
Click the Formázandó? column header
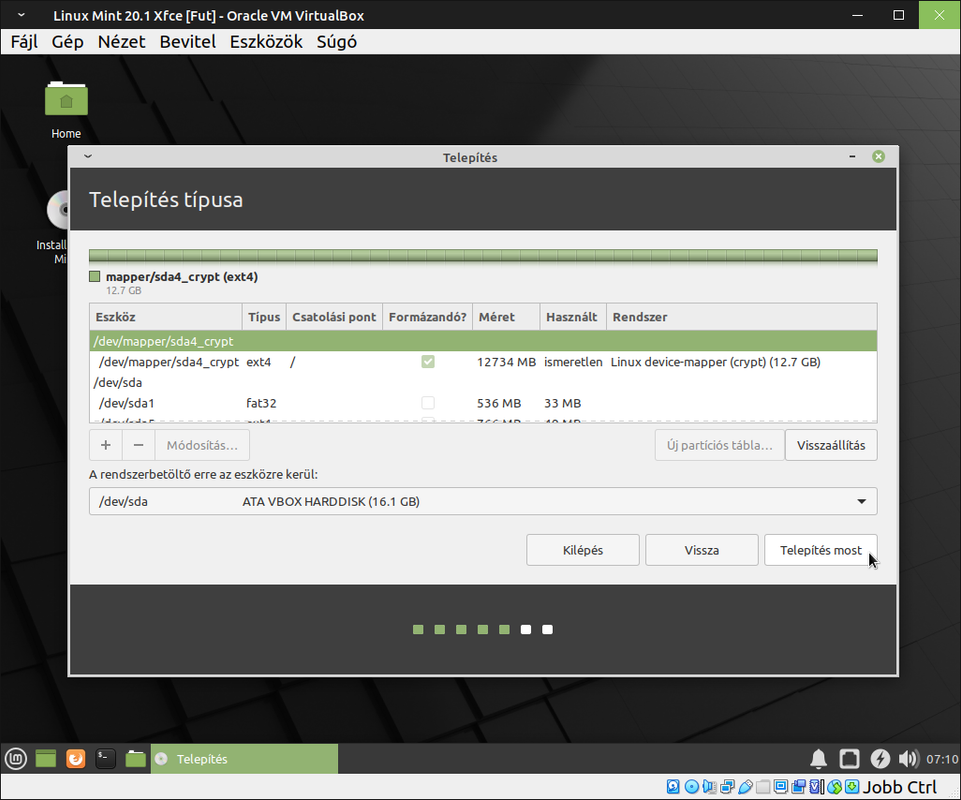pyautogui.click(x=427, y=317)
